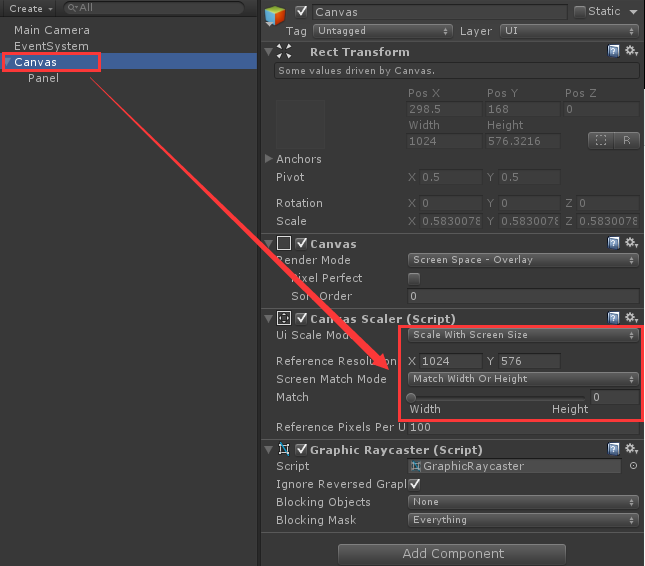Open Graphic Raycaster help icon

[613, 449]
